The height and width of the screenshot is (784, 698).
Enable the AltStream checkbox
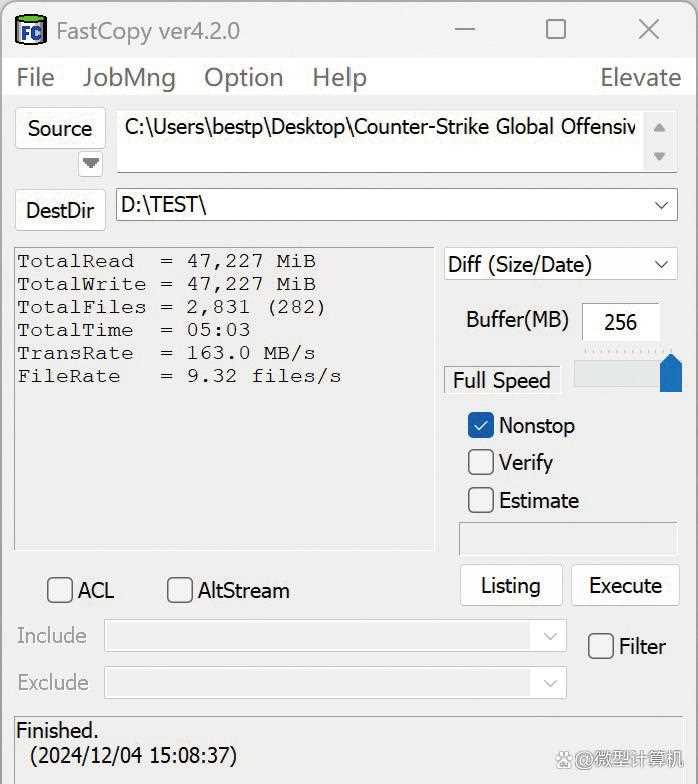[x=180, y=590]
